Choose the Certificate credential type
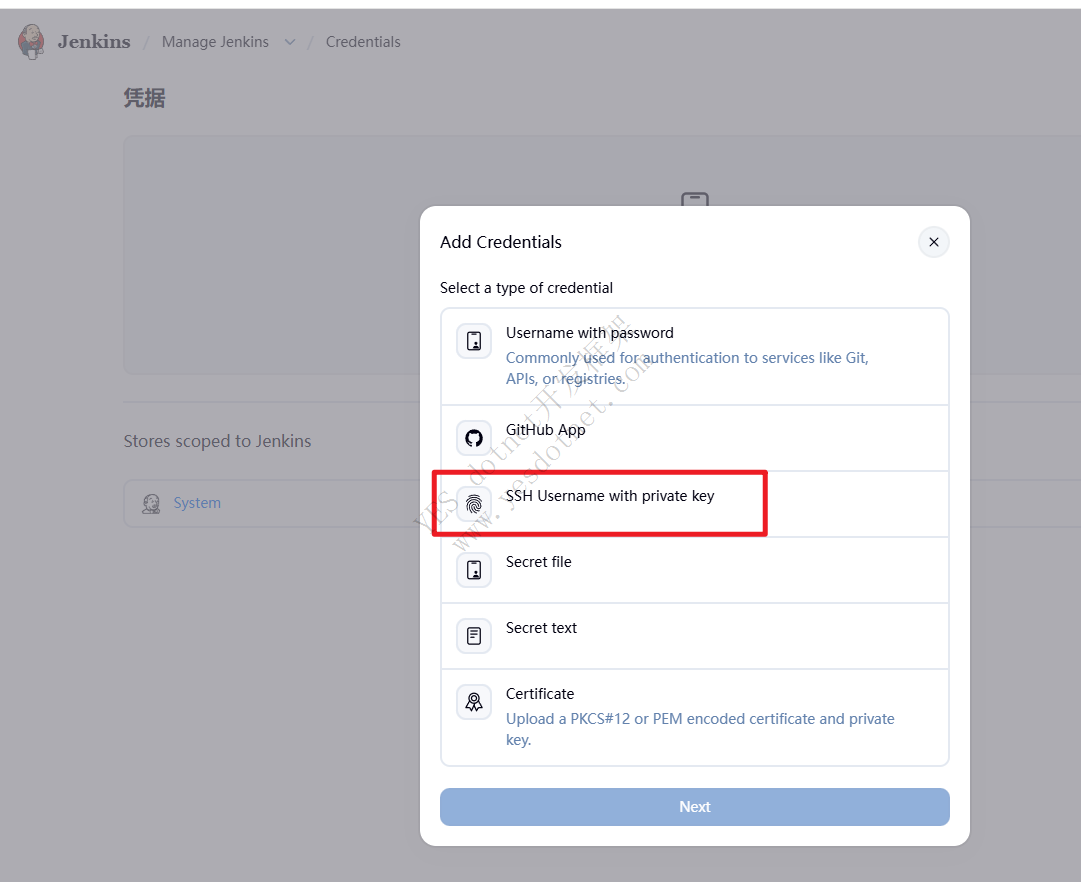Viewport: 1081px width, 882px height. [694, 717]
